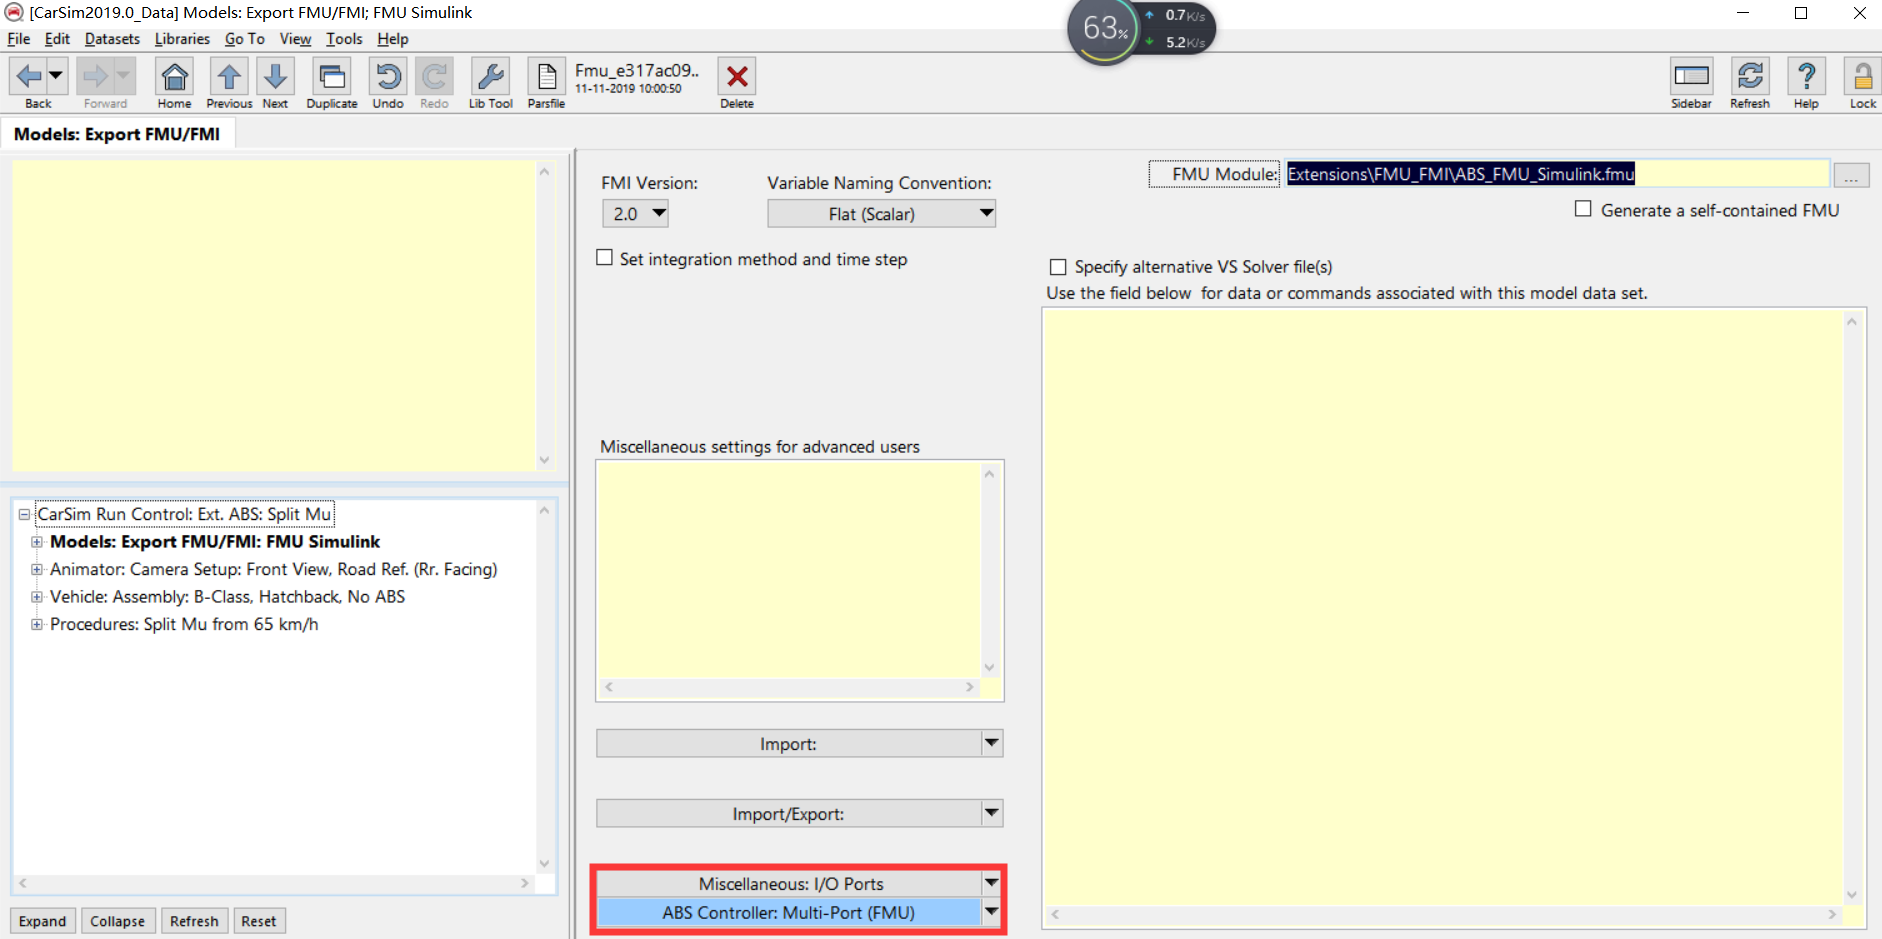Open the FMI Version 2.0 dropdown
Screen dimensions: 1882x939
pos(635,213)
